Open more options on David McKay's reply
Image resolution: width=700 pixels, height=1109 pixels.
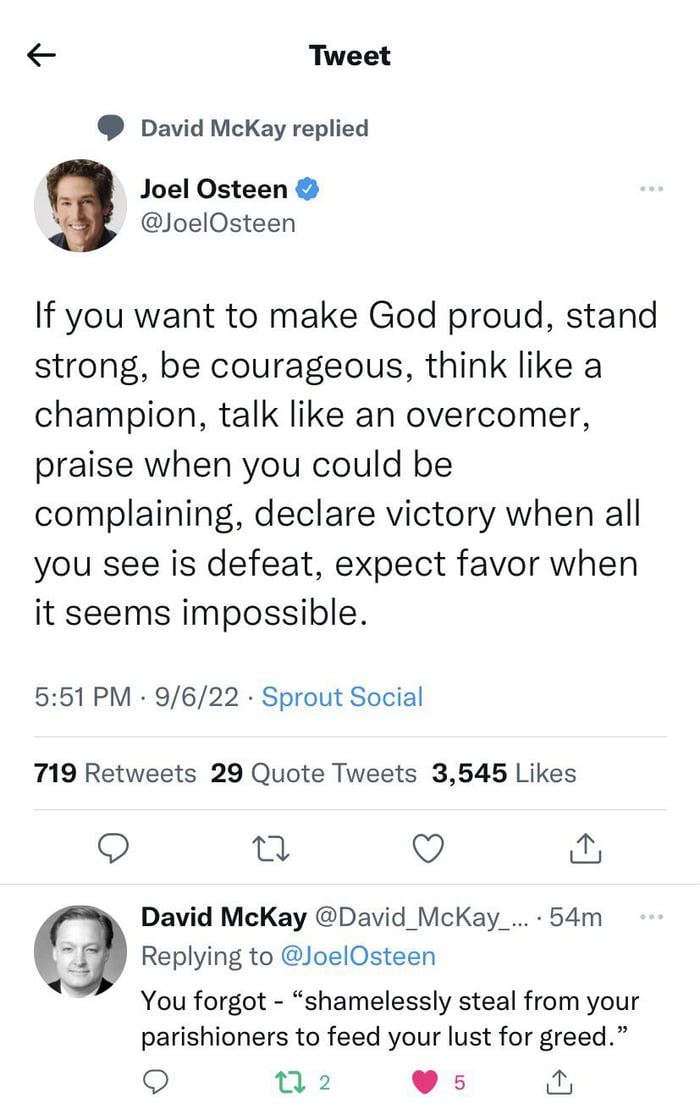coord(651,917)
